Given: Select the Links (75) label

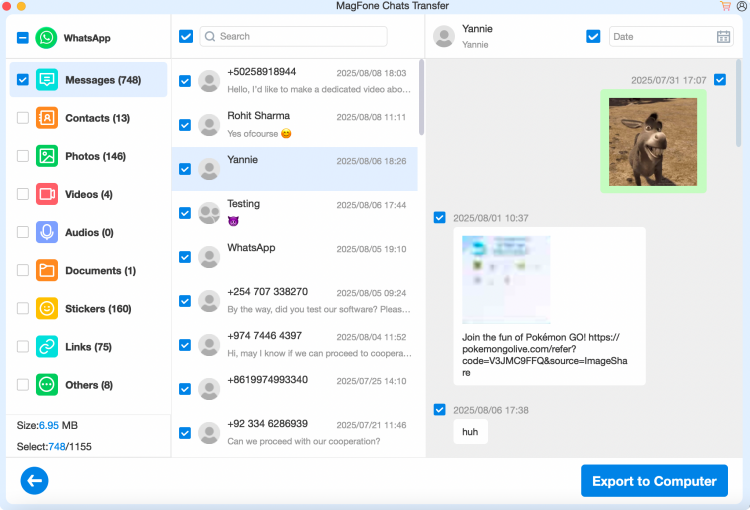Looking at the screenshot, I should 88,347.
